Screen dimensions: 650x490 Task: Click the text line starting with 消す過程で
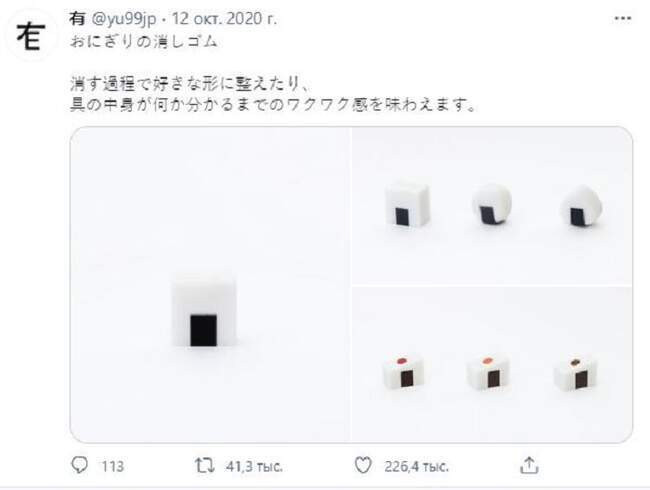189,84
